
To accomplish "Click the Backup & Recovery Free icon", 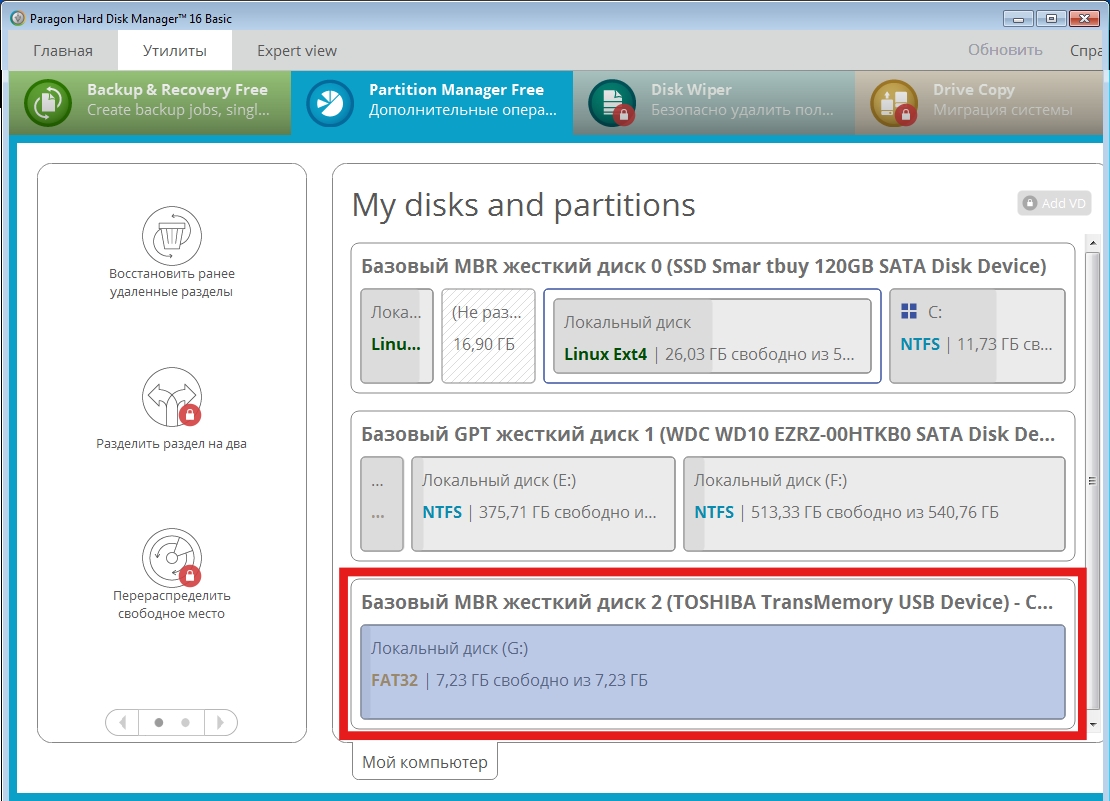I will [x=48, y=102].
